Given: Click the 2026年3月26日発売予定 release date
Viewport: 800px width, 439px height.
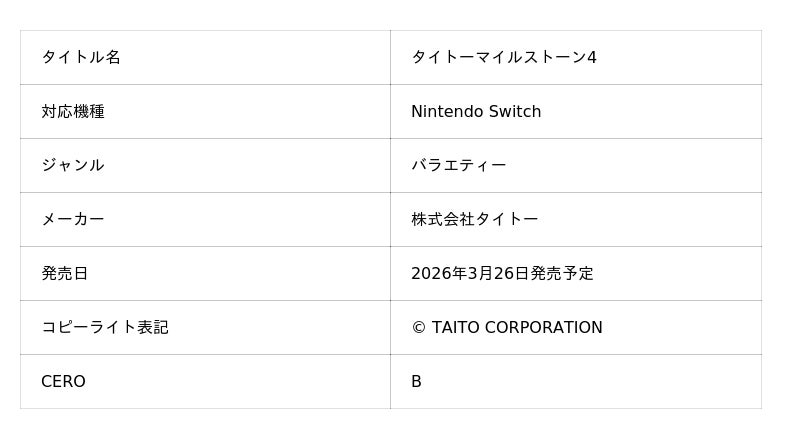Looking at the screenshot, I should pos(502,274).
